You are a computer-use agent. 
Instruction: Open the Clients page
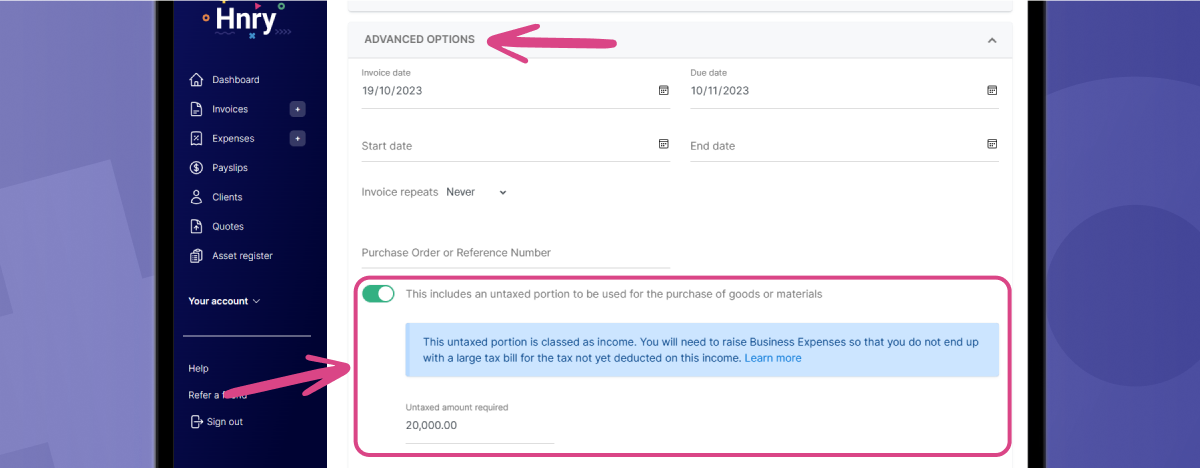click(x=227, y=197)
